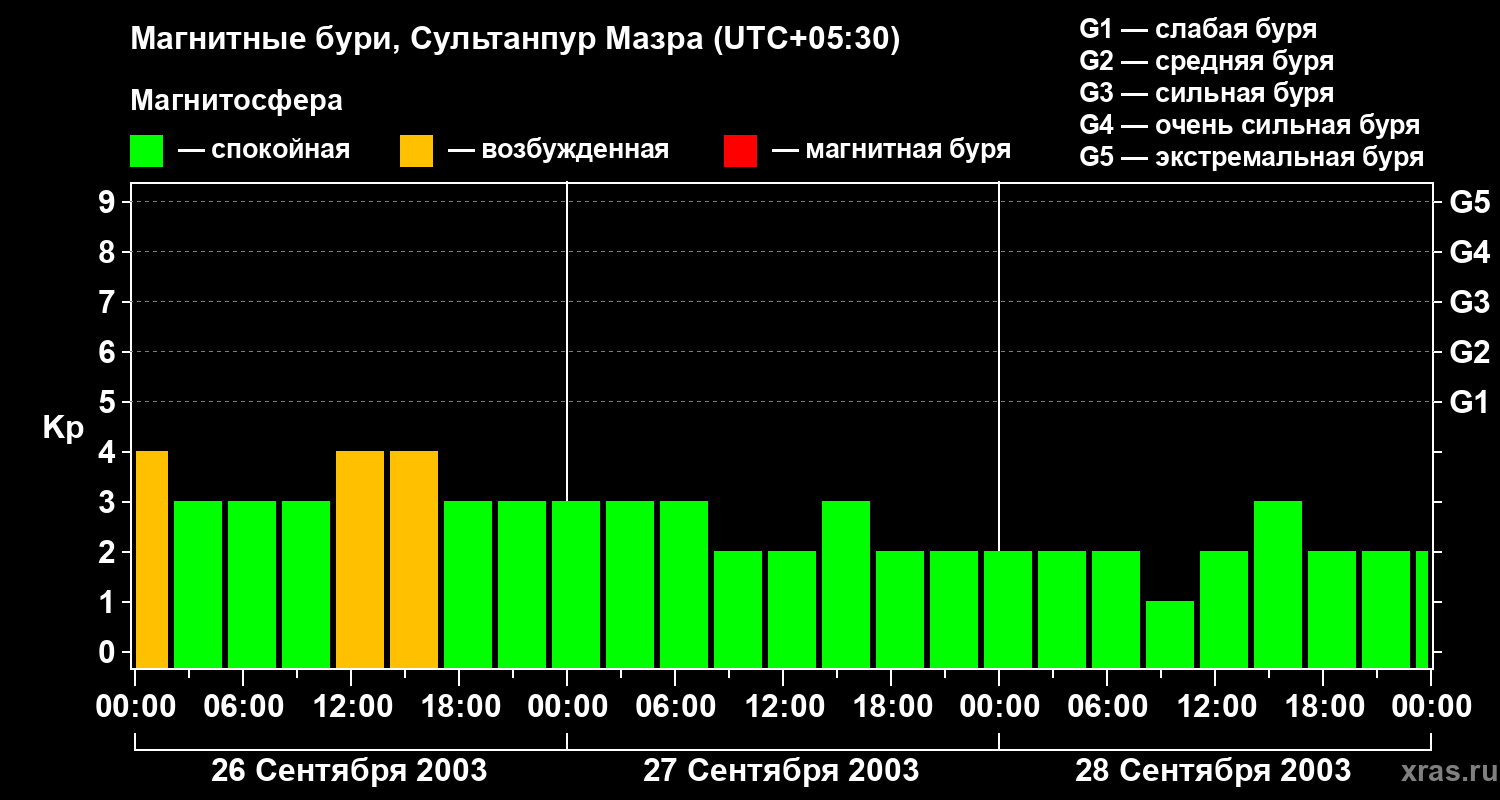Click the Kp axis value 1
The width and height of the screenshot is (1500, 800).
[x=109, y=602]
